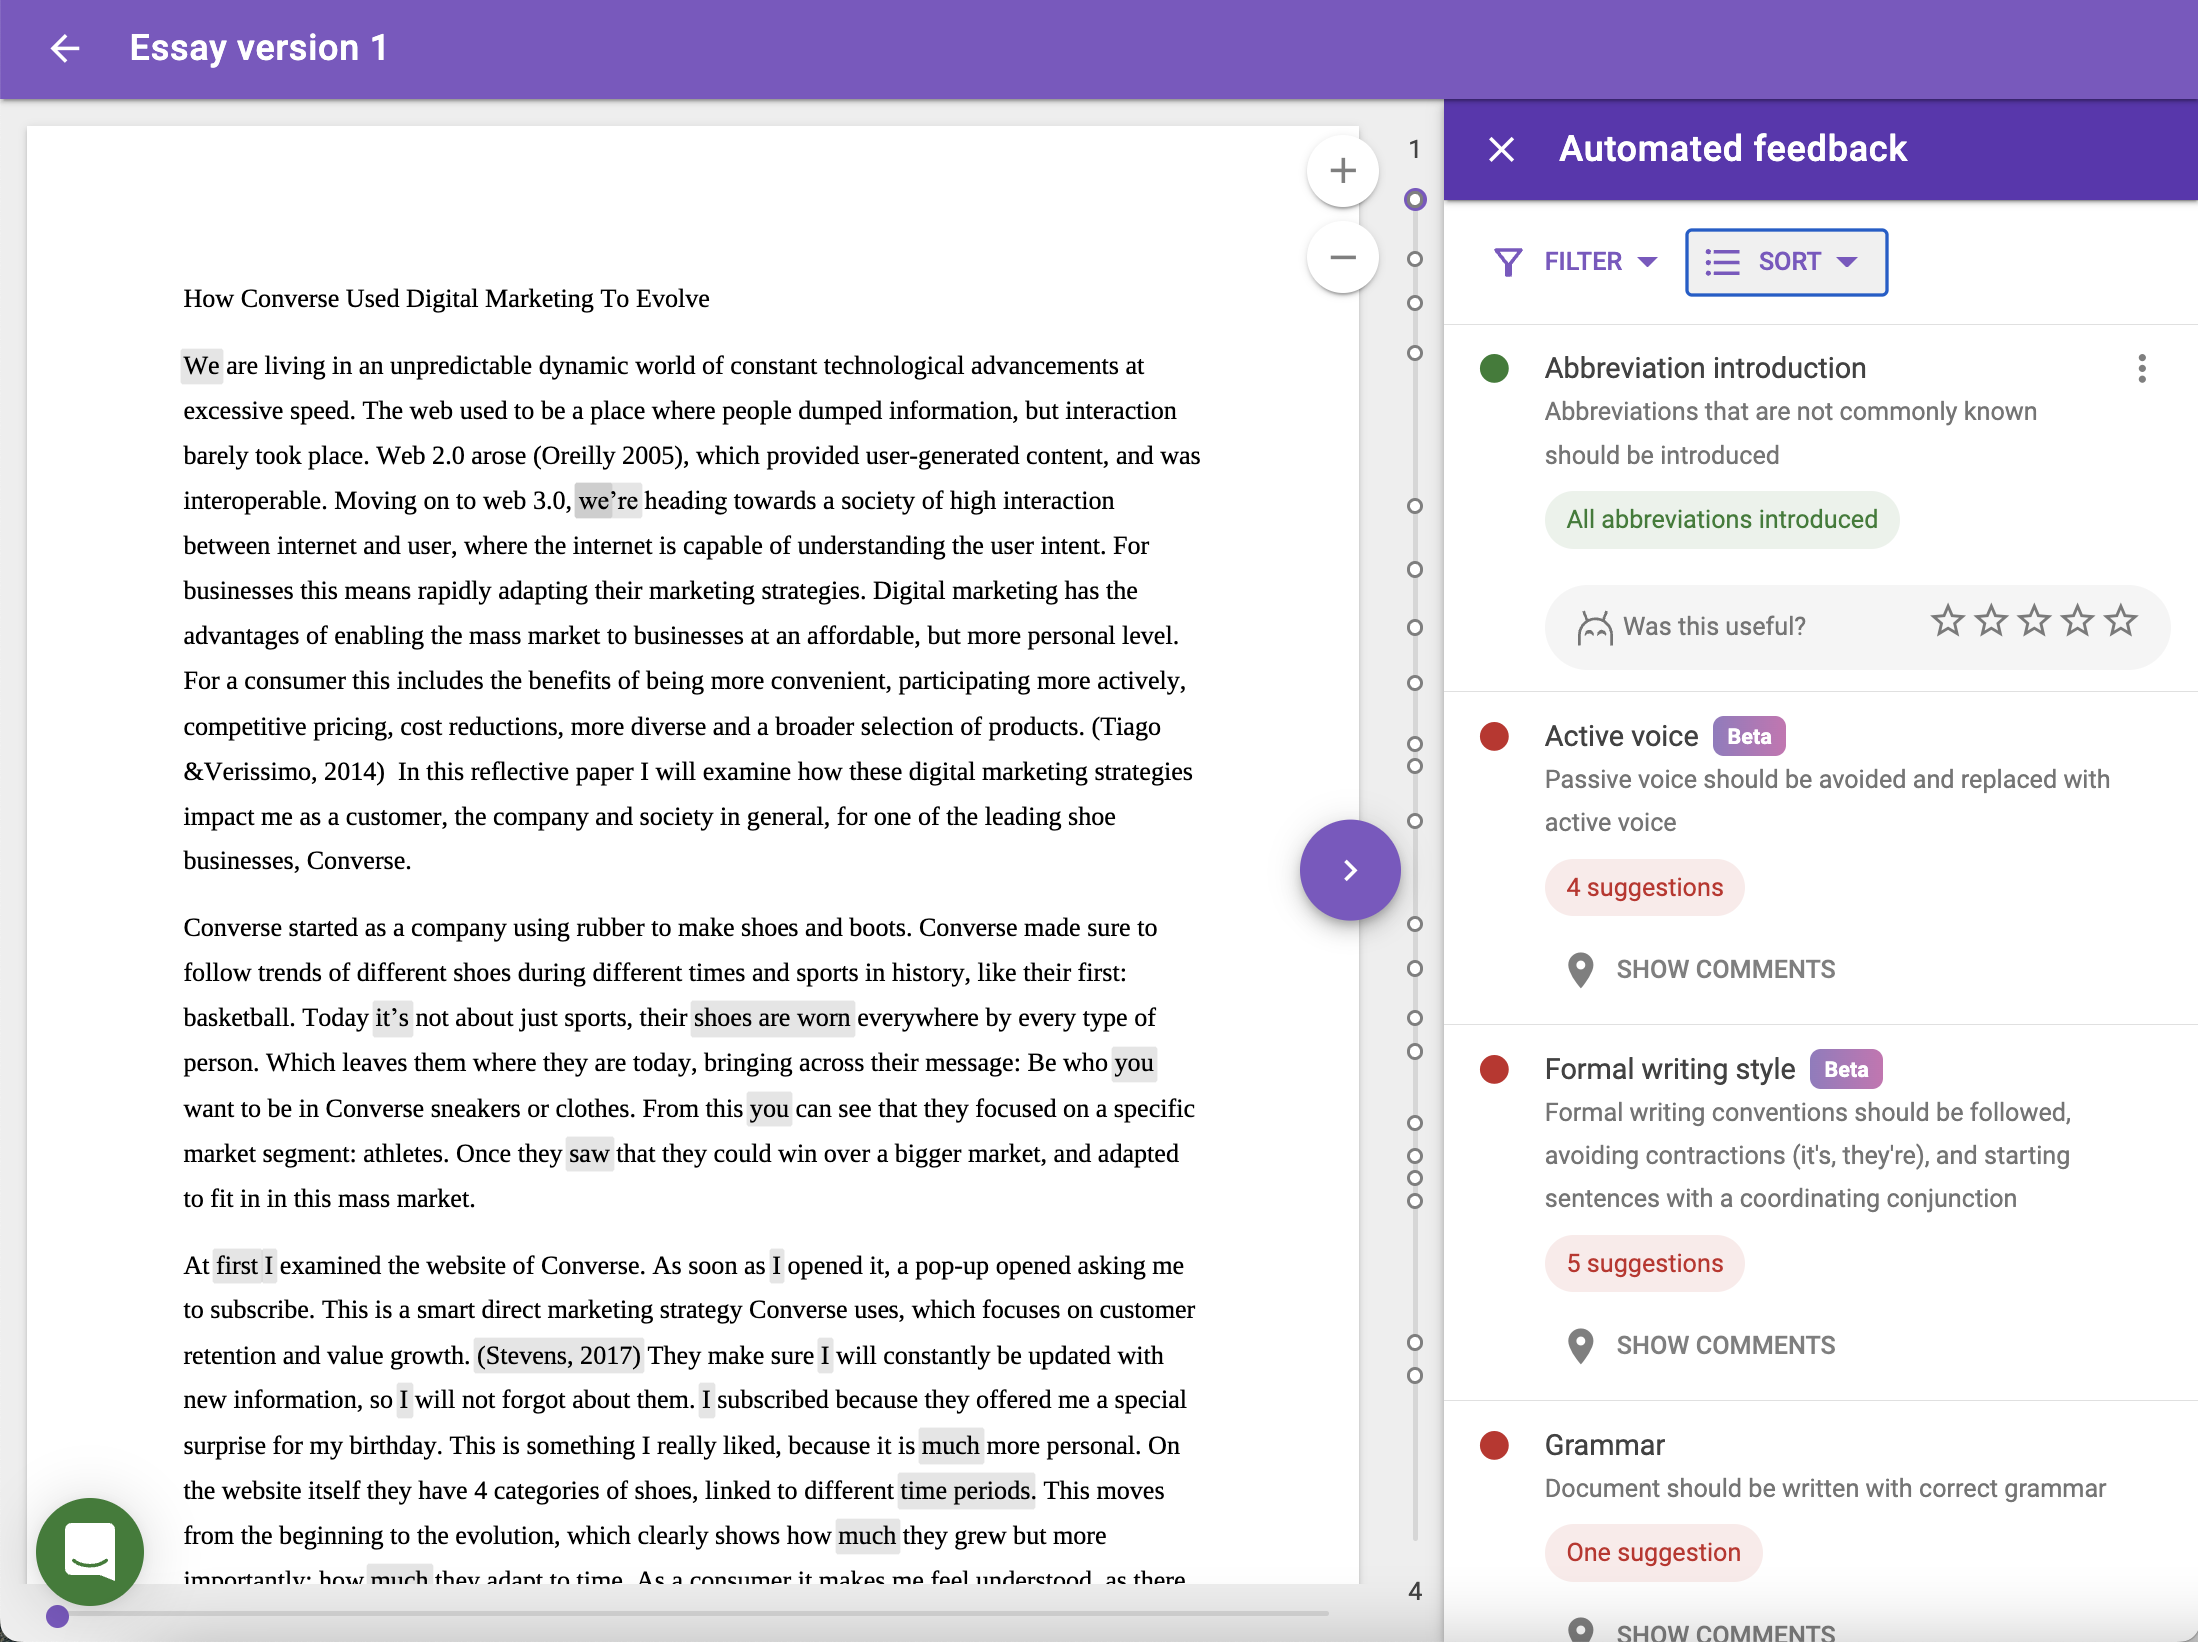Rate feedback with the fourth star

point(2077,621)
